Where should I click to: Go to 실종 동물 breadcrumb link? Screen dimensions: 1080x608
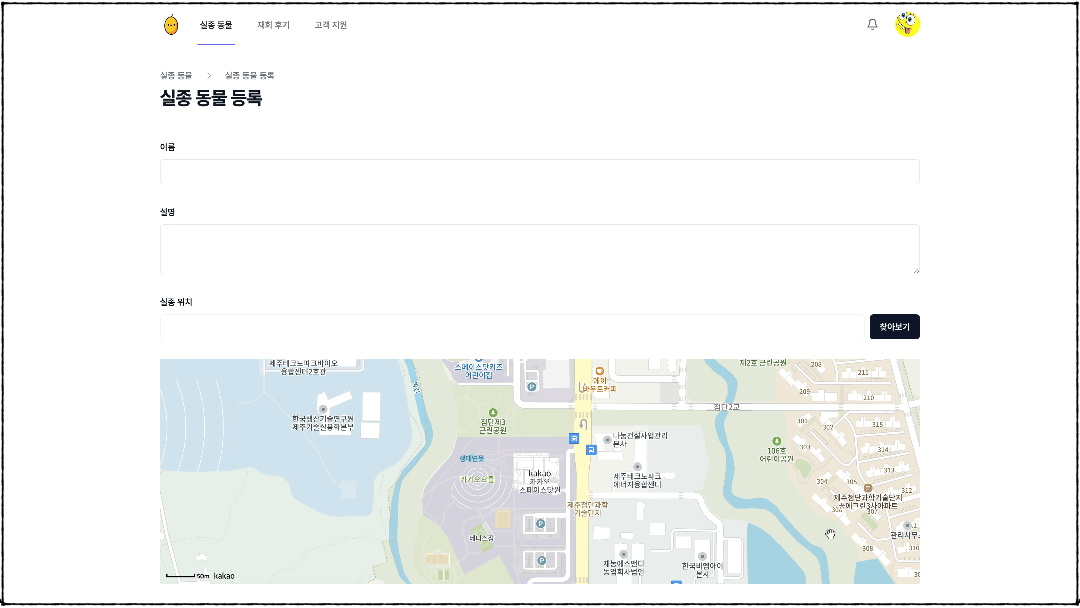click(x=176, y=75)
